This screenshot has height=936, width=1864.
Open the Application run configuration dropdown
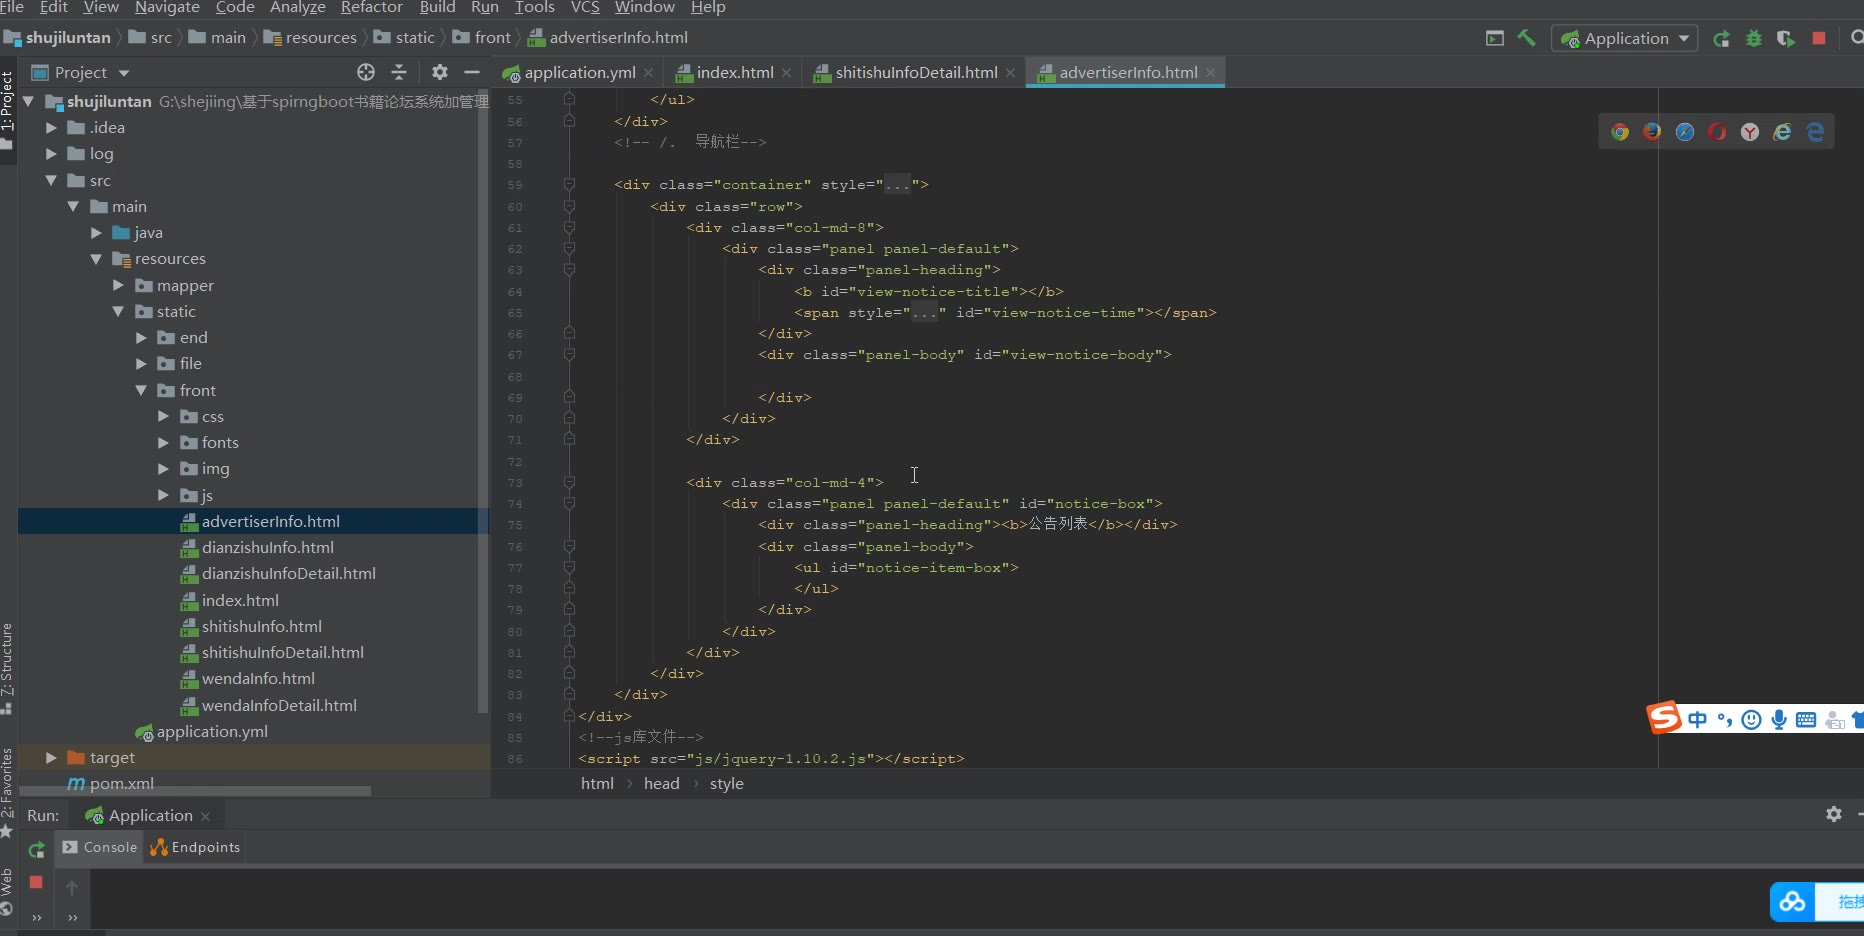(1626, 38)
